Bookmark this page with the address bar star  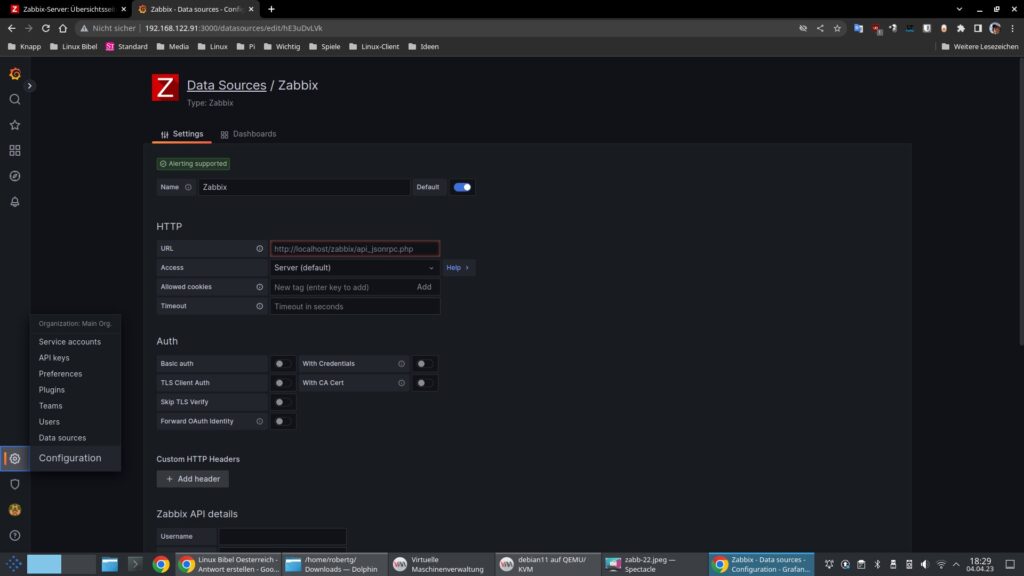(837, 28)
